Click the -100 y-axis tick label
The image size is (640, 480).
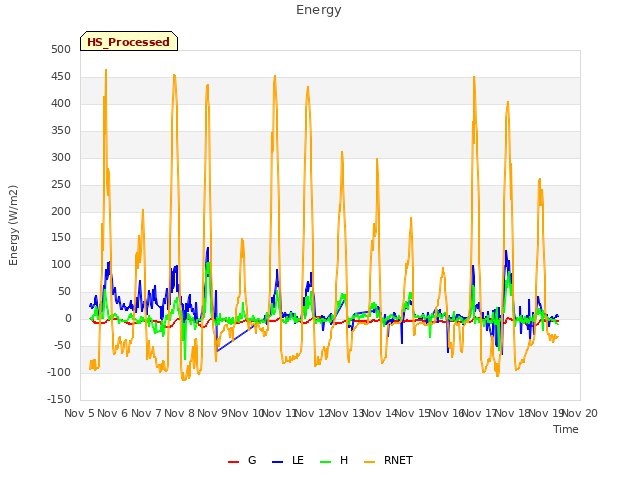[x=59, y=372]
